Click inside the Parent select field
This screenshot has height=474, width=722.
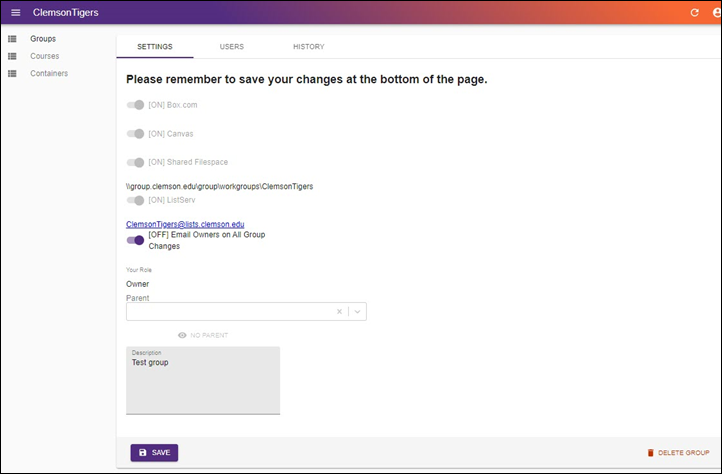246,311
